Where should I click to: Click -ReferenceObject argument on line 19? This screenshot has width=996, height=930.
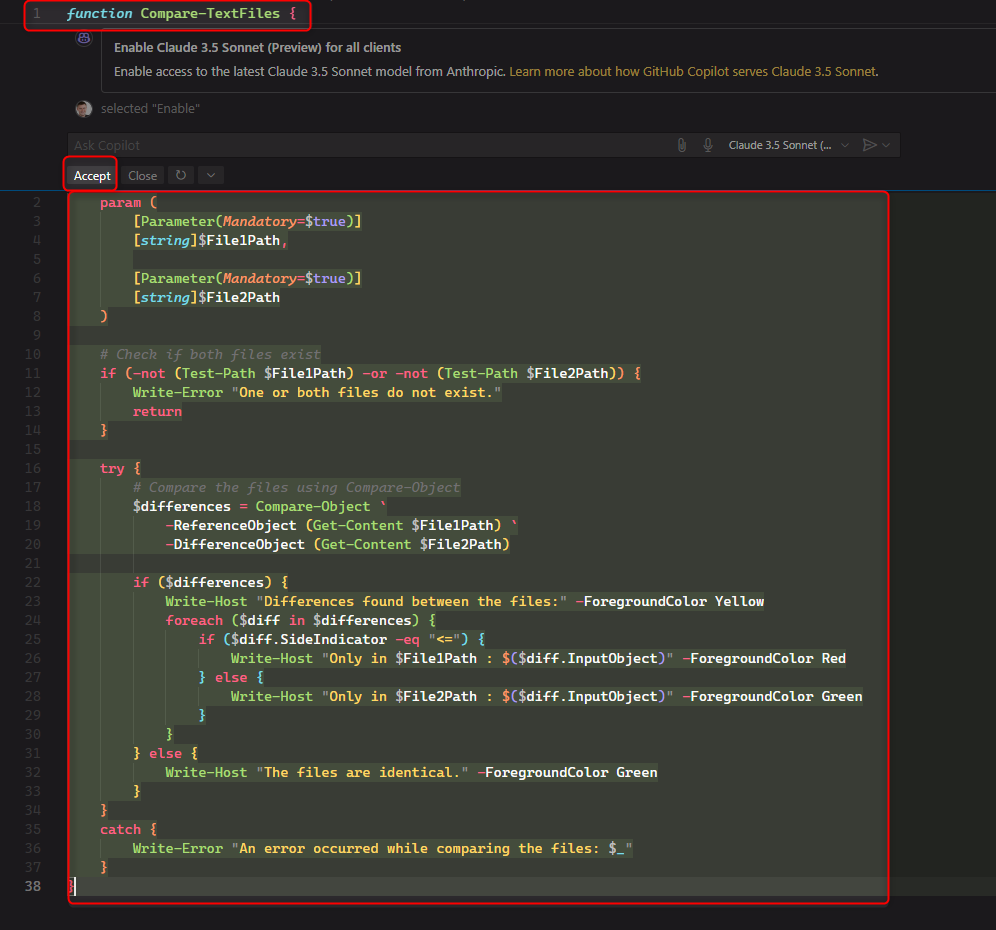point(341,525)
